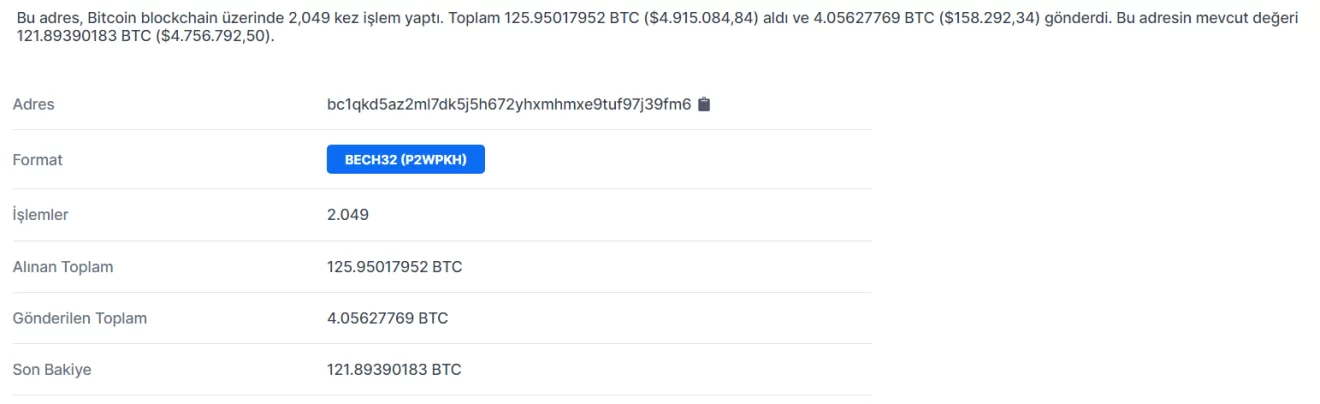Viewport: 1320px width, 404px height.
Task: Click the Gönderilen Toplam label
Action: pos(79,318)
